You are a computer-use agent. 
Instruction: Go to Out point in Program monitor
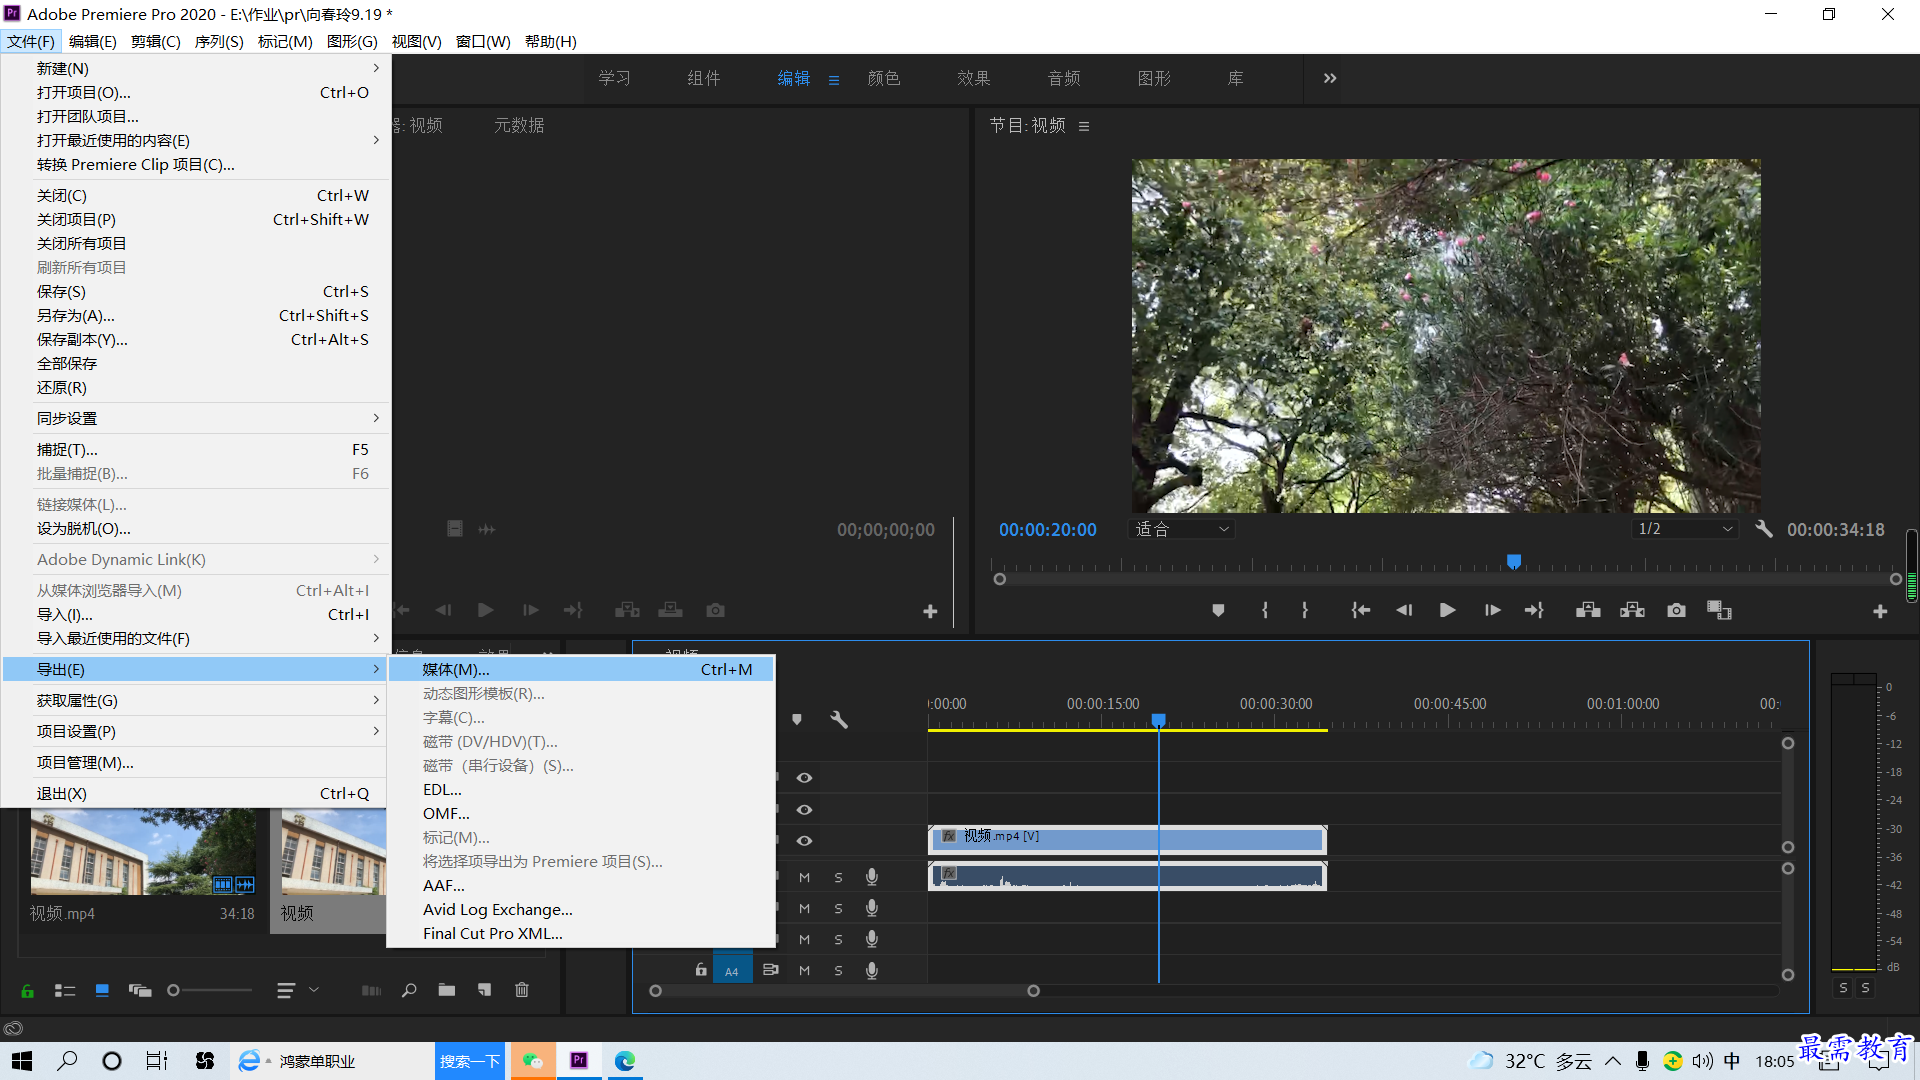(x=1535, y=610)
